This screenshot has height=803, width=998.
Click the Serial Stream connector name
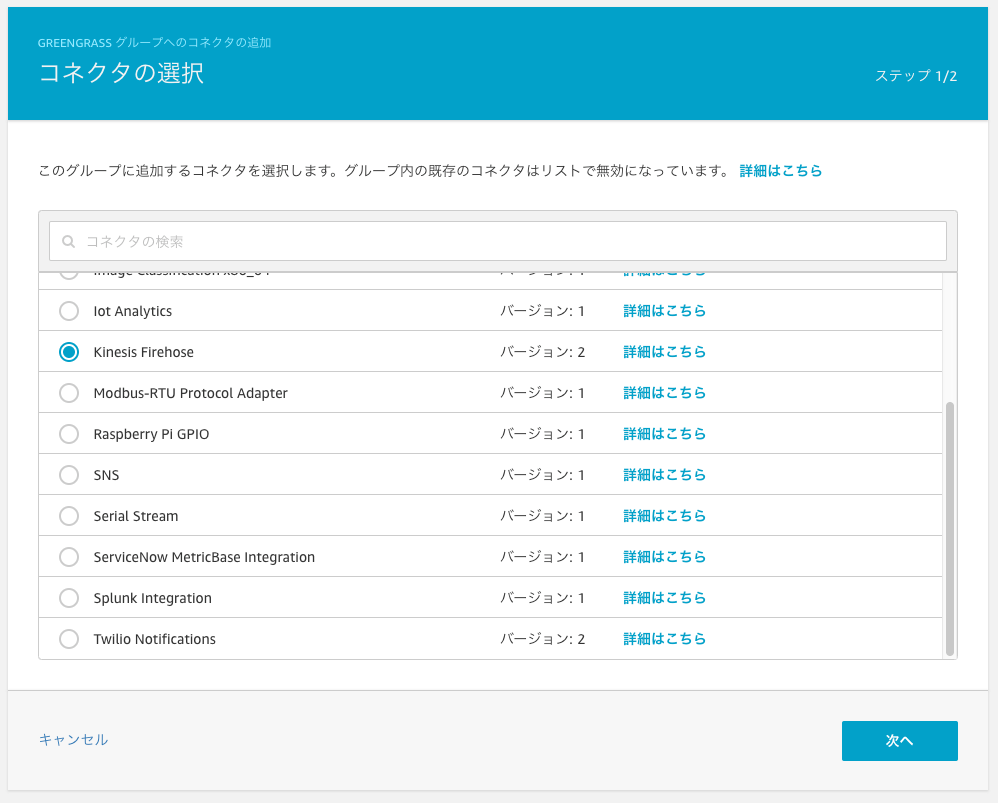click(x=136, y=516)
